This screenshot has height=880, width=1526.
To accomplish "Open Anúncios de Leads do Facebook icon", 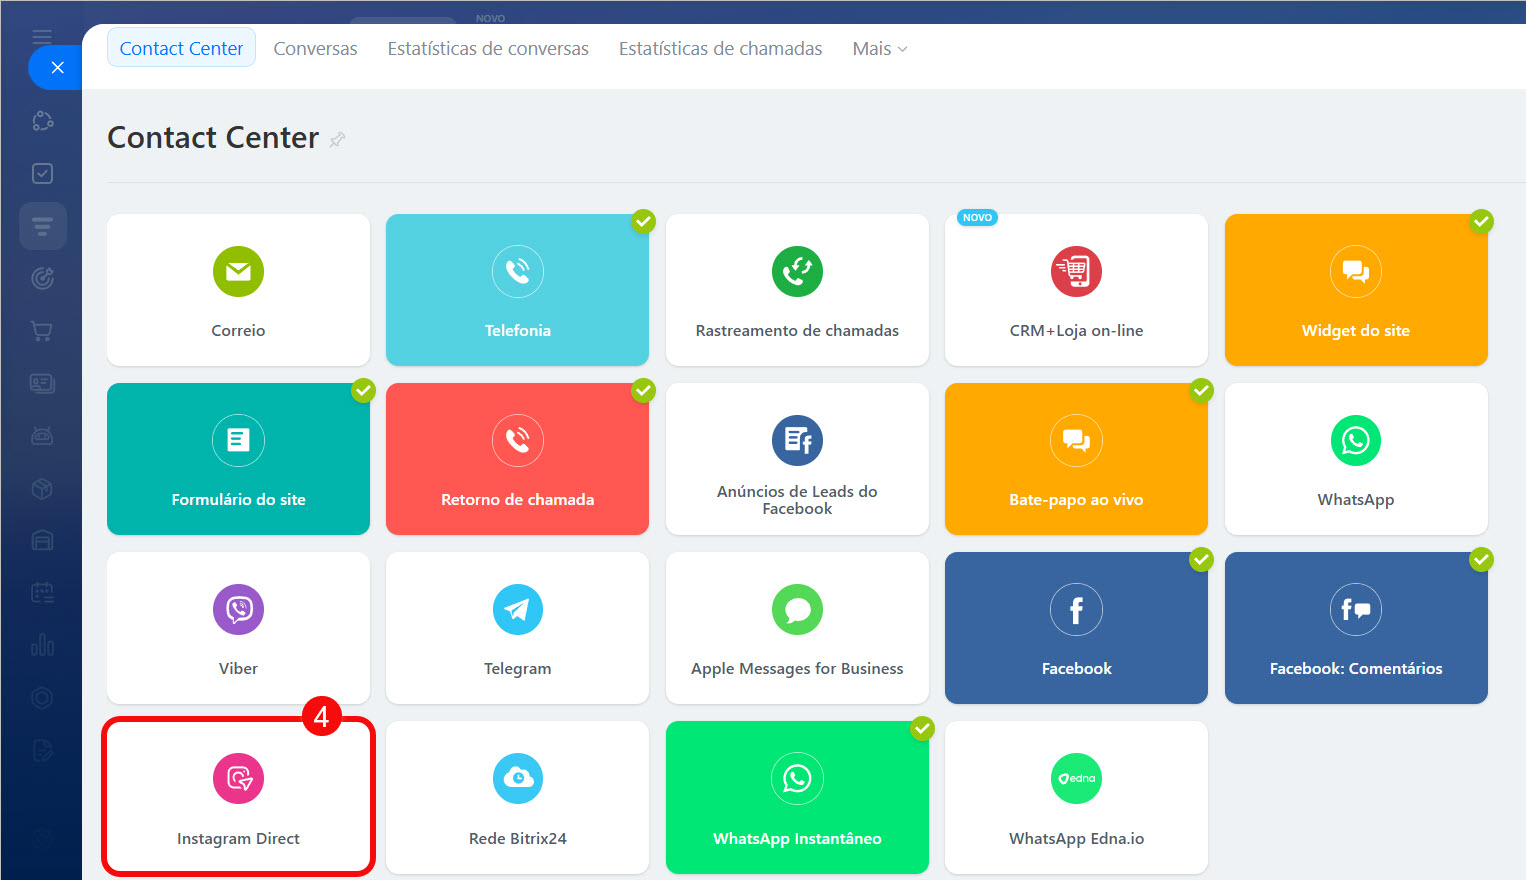I will (x=797, y=440).
